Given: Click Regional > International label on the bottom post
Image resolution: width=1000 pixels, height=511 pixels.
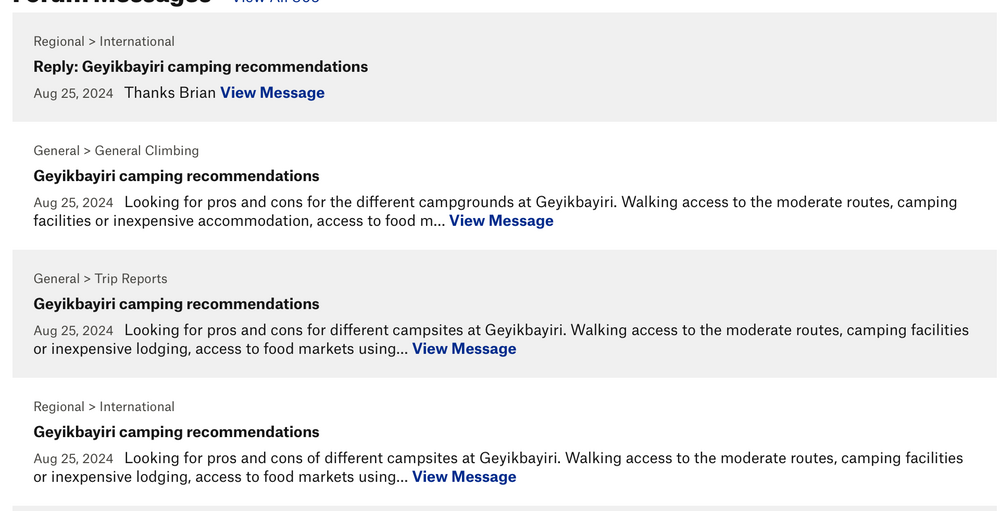Looking at the screenshot, I should coord(104,407).
